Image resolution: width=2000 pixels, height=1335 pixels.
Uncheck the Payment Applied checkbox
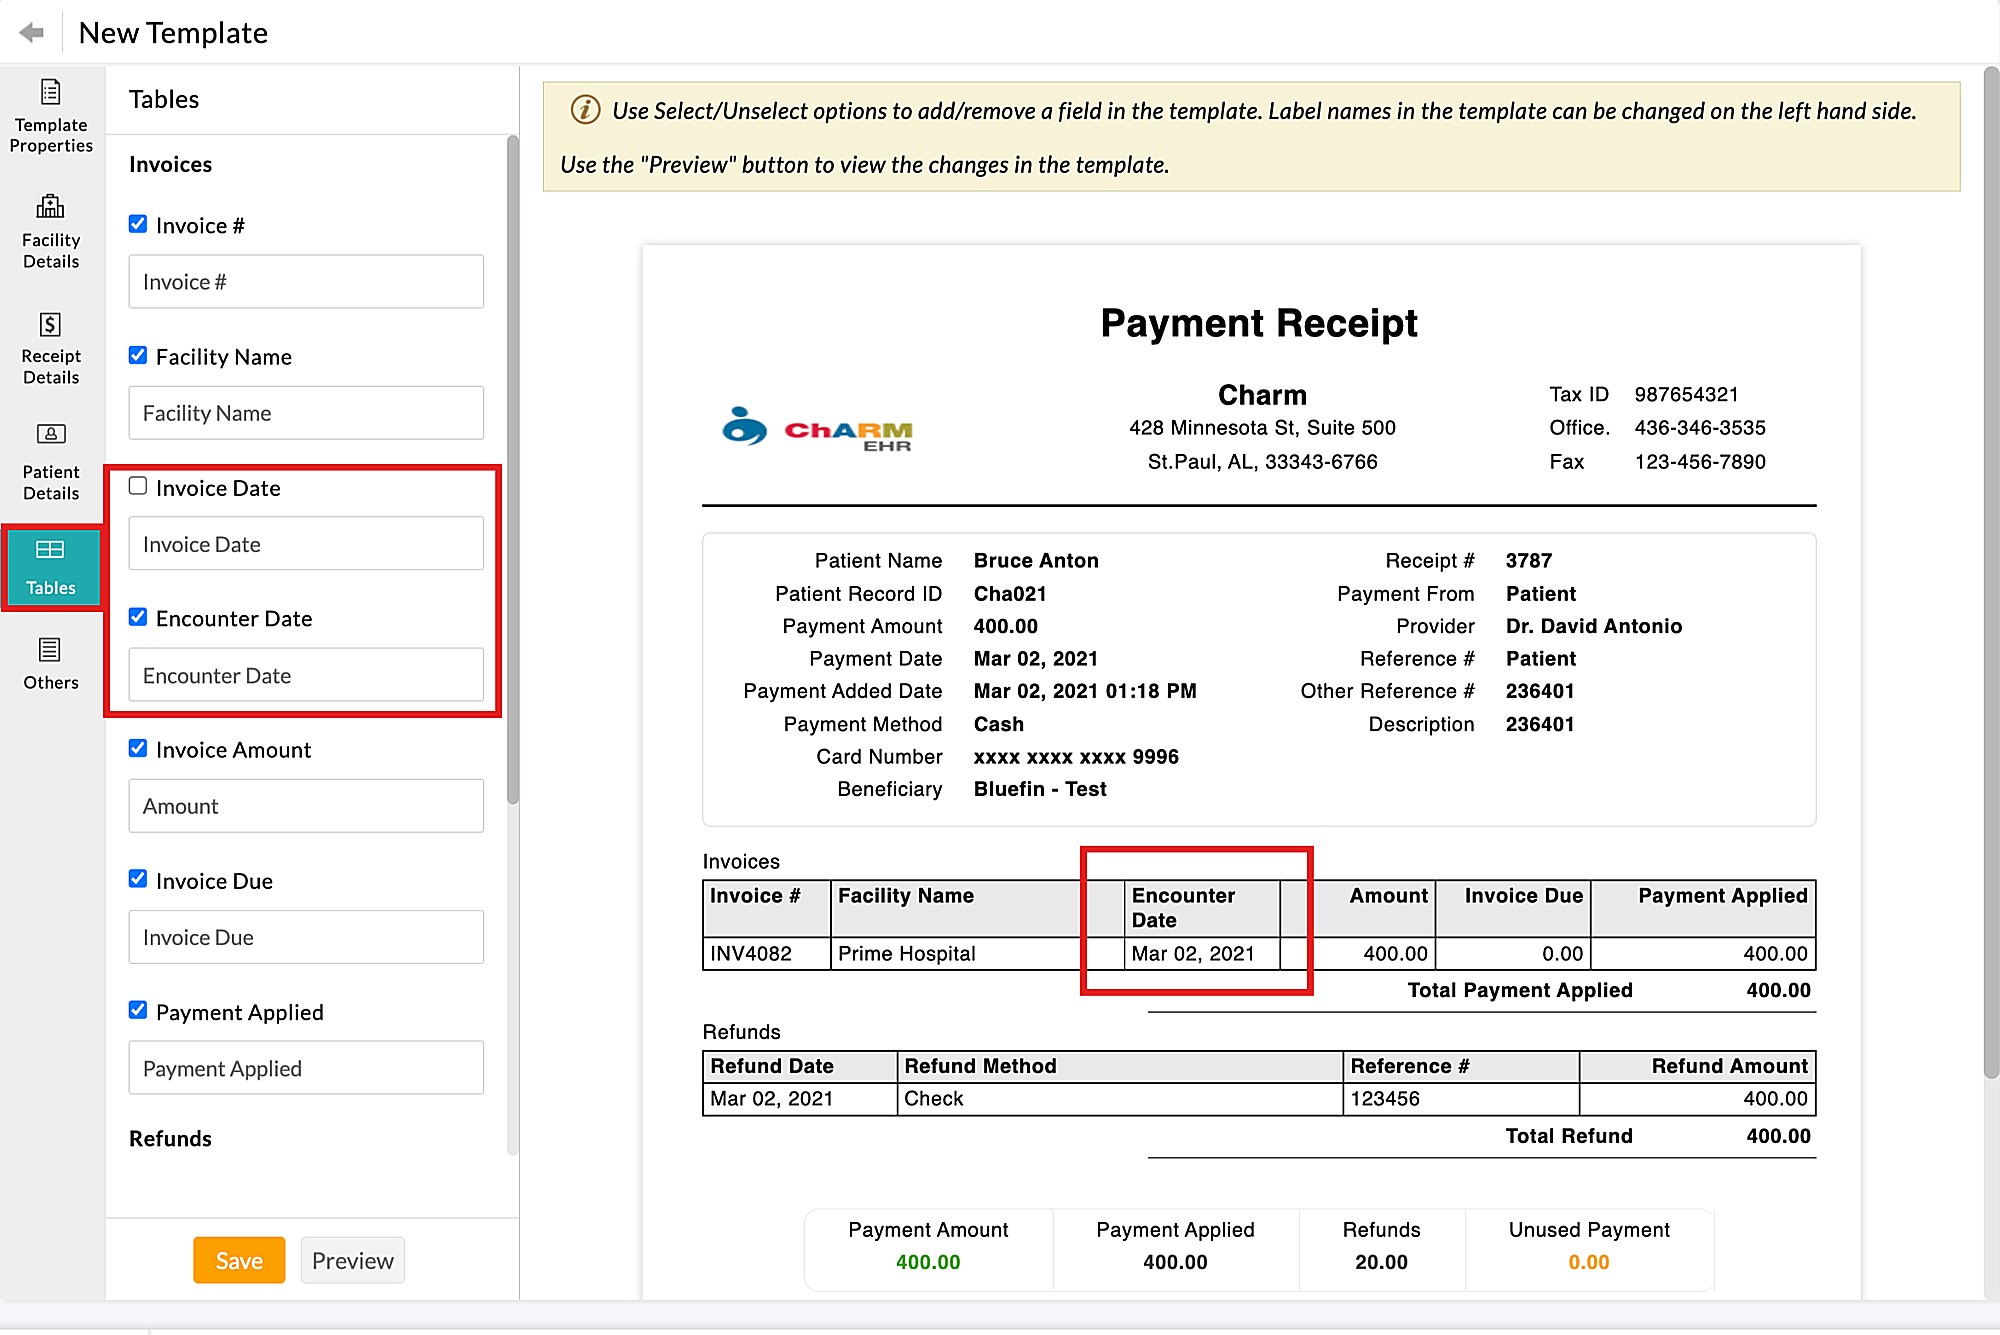coord(138,1010)
